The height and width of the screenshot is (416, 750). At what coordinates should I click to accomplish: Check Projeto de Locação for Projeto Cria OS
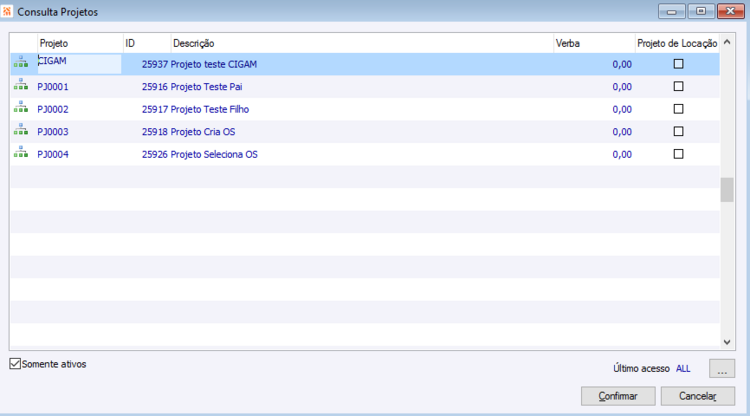678,131
